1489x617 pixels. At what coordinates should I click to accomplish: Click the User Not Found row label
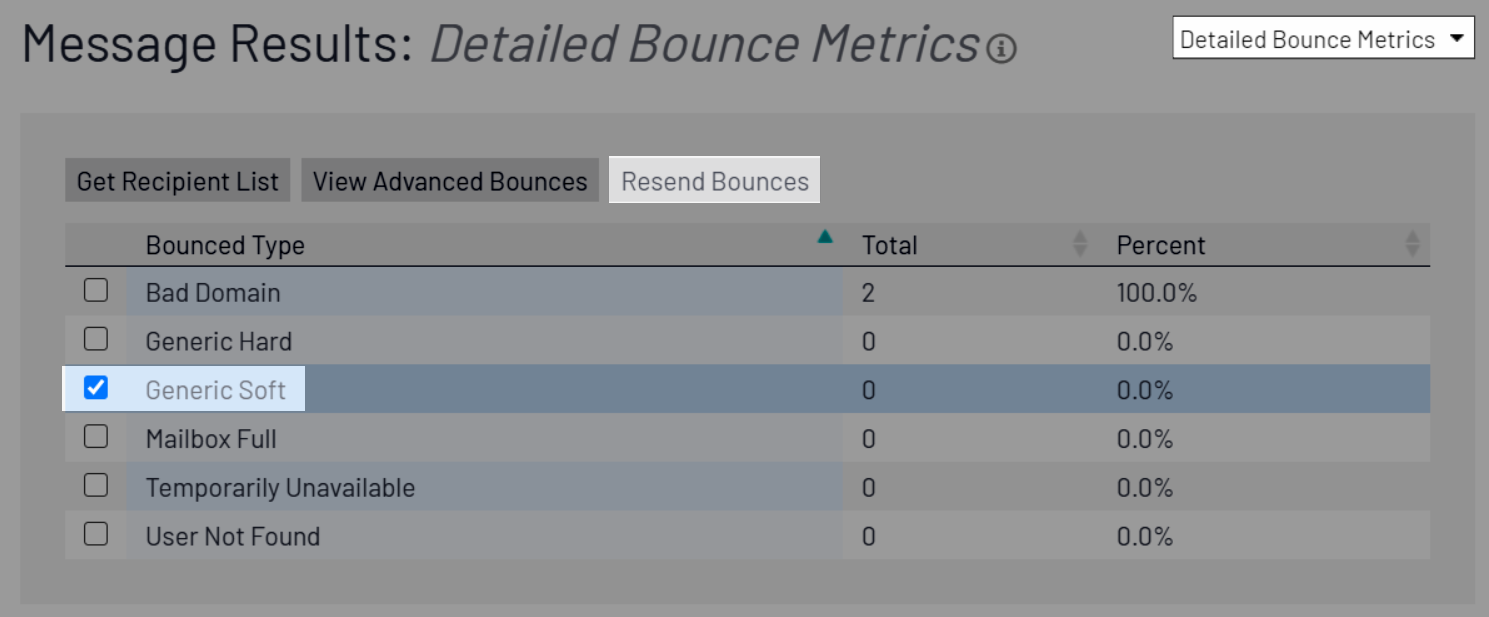click(x=233, y=537)
